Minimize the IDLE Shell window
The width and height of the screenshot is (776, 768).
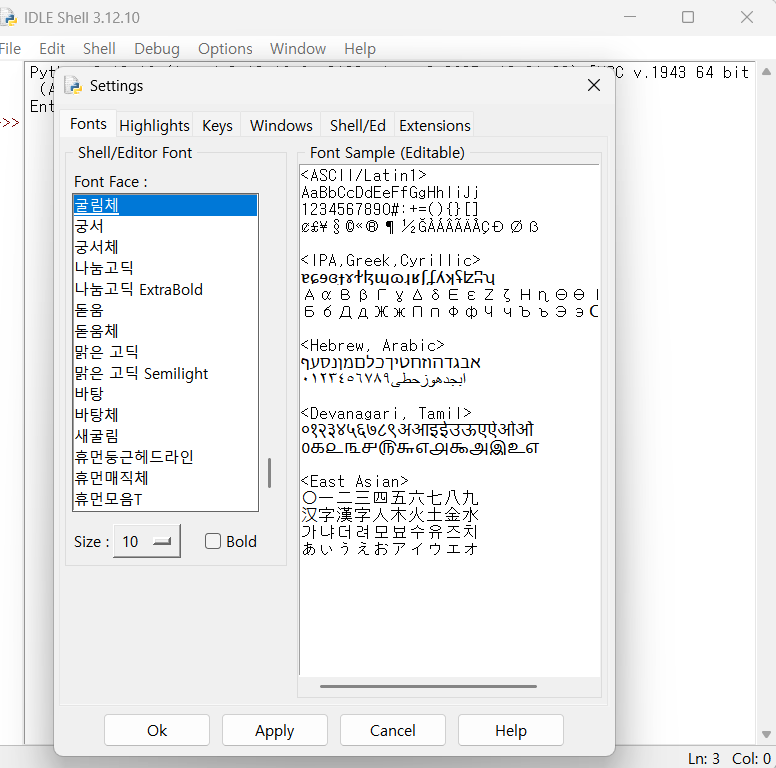[630, 17]
